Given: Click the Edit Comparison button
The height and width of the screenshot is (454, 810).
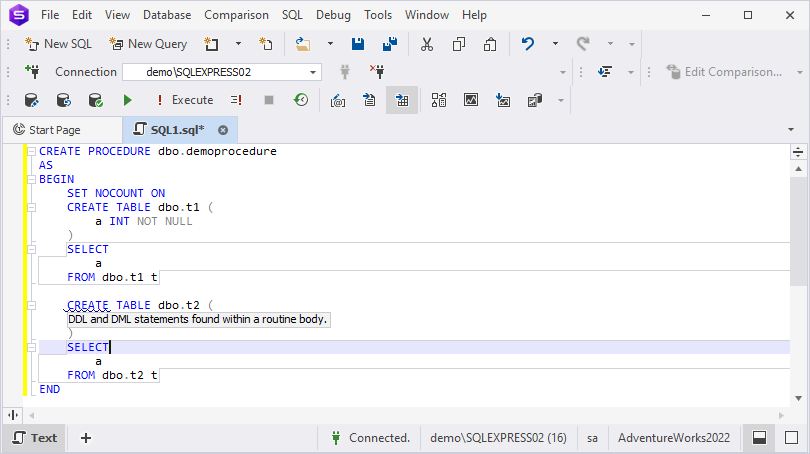Looking at the screenshot, I should pyautogui.click(x=724, y=72).
